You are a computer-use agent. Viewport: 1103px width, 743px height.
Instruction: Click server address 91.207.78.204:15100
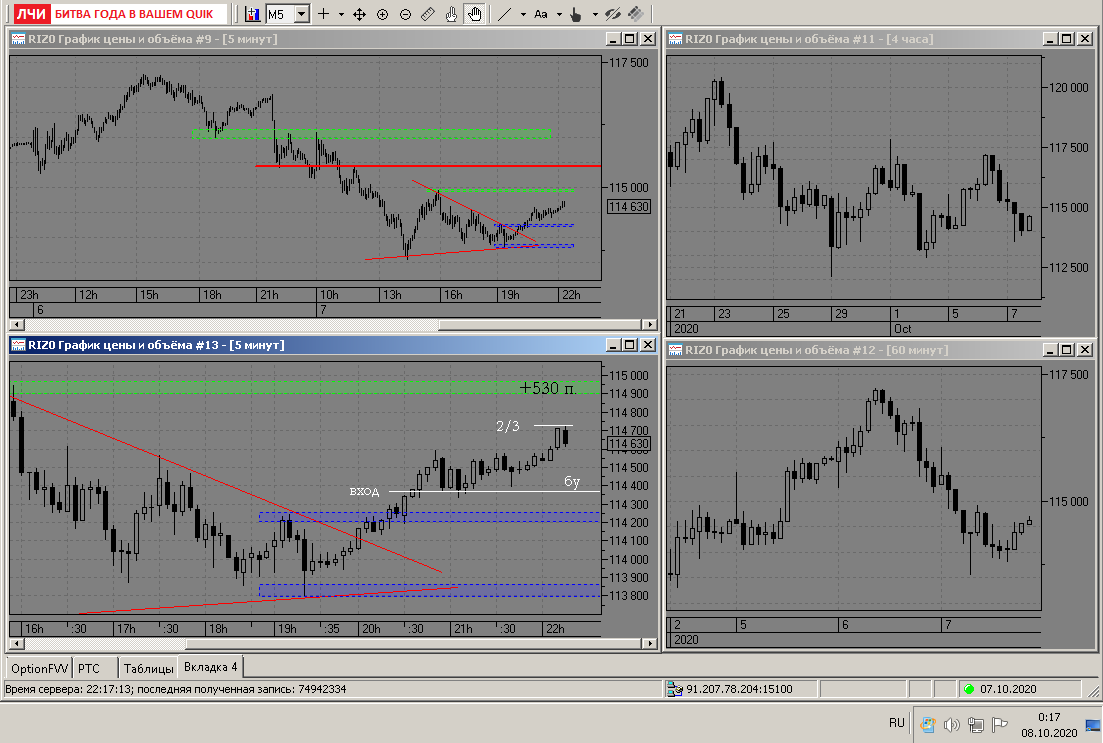tap(739, 689)
